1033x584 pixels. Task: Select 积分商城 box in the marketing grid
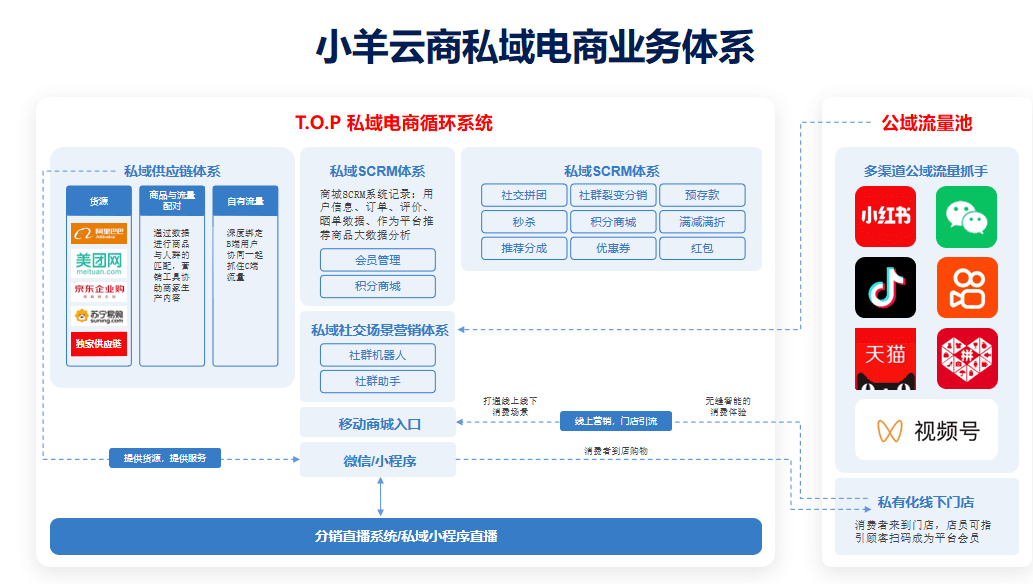tap(613, 221)
